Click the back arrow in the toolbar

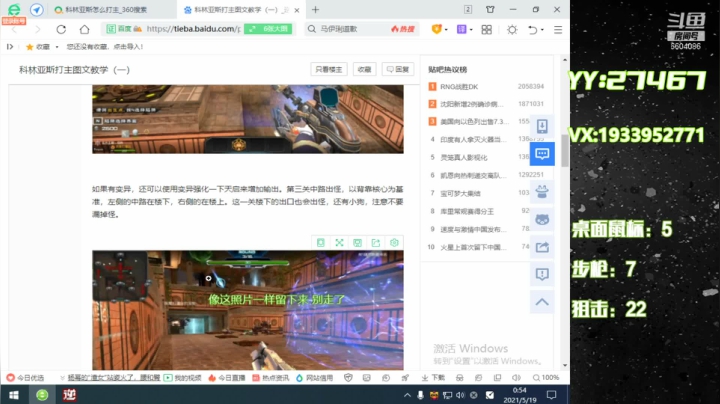[x=14, y=29]
